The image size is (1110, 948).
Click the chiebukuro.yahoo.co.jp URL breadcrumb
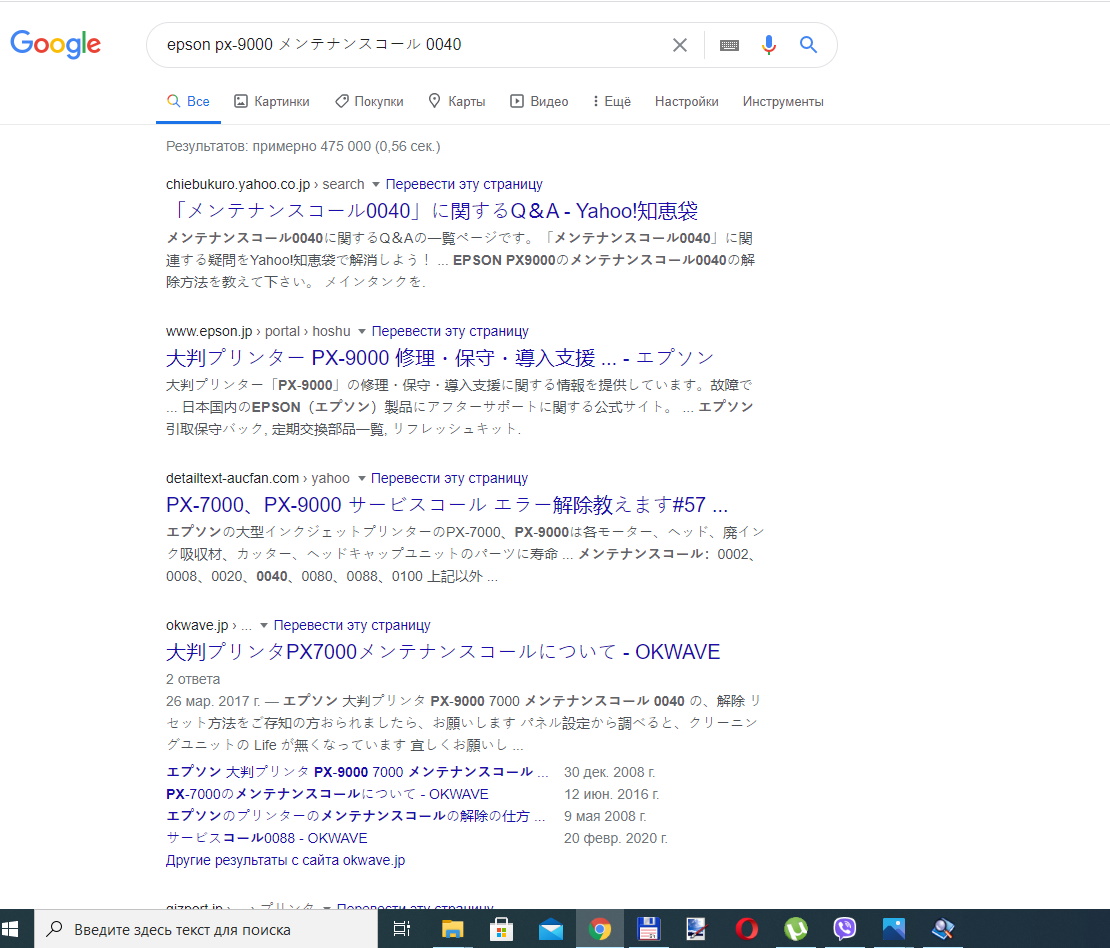click(x=265, y=184)
